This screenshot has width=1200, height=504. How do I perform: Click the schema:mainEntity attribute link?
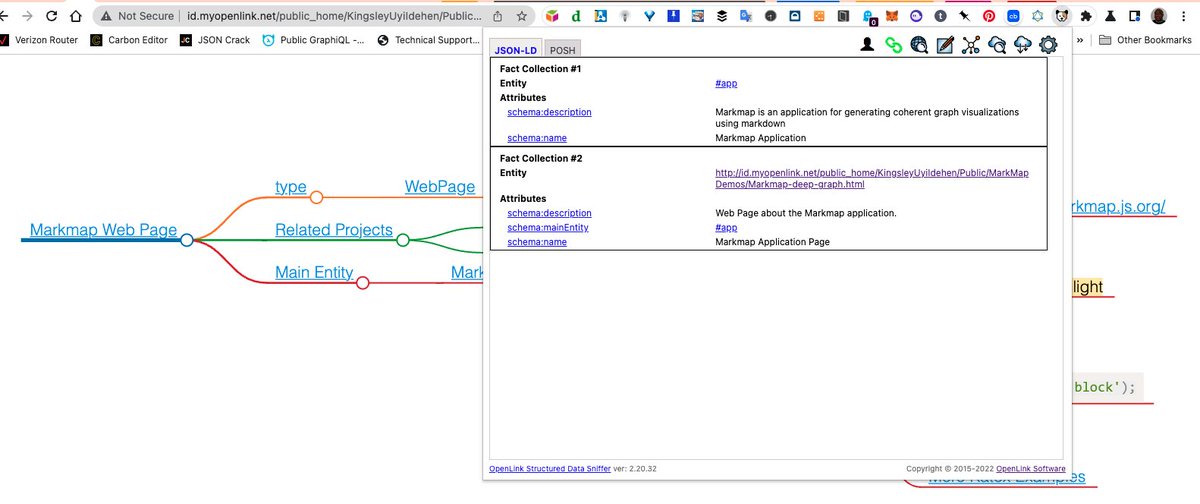point(547,228)
